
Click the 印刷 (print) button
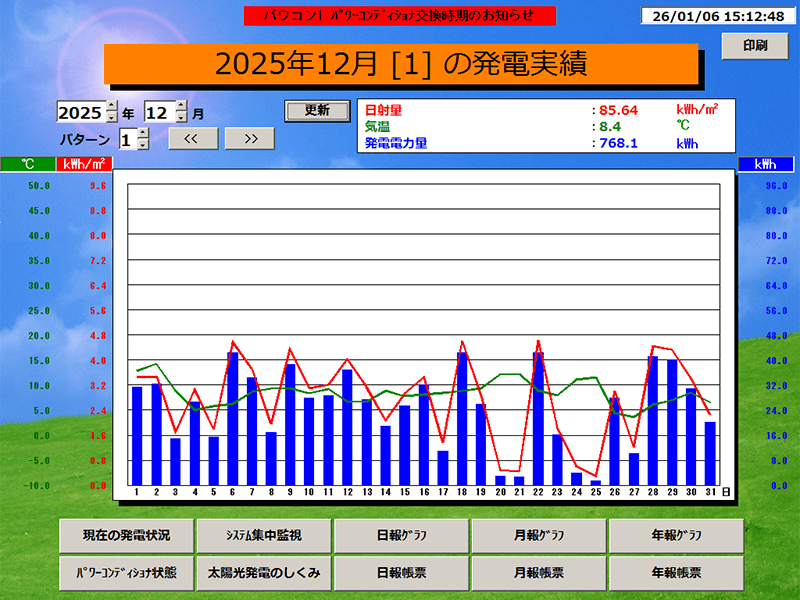coord(753,45)
